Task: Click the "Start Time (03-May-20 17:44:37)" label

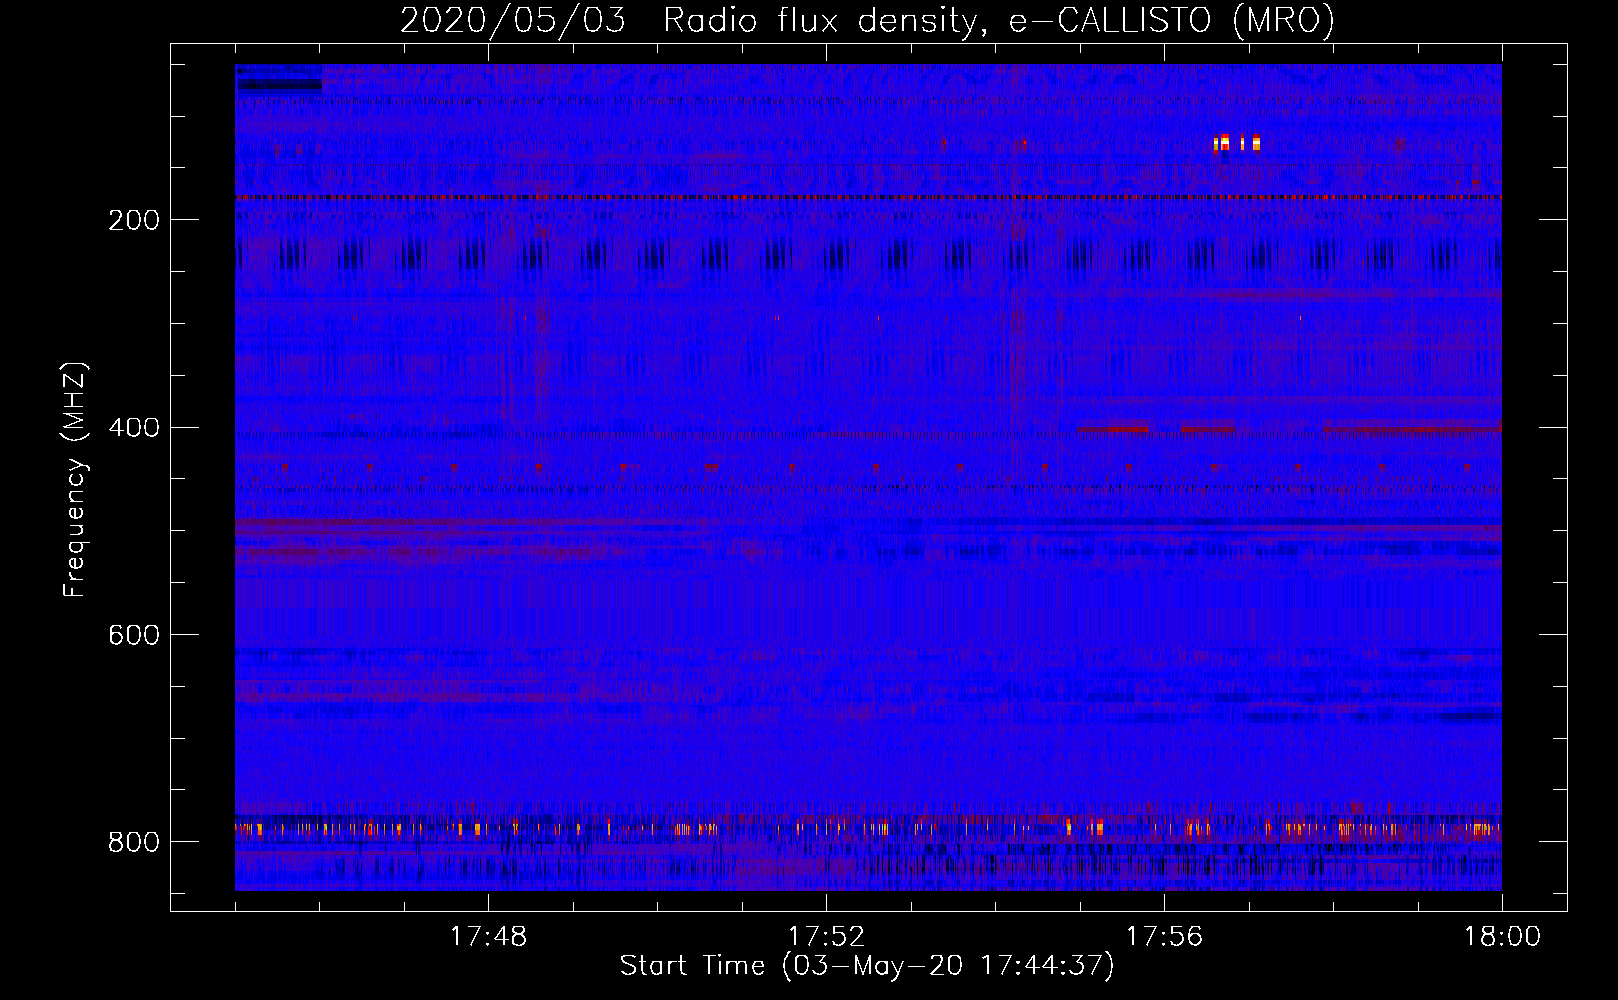Action: coord(867,966)
